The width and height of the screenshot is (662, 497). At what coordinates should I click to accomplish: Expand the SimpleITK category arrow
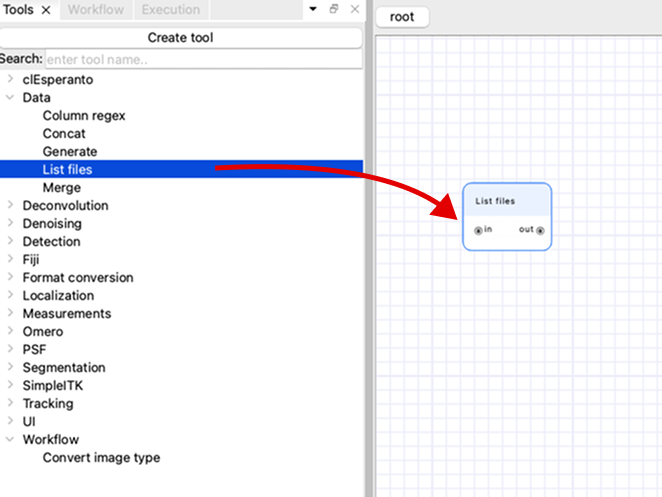tap(10, 385)
